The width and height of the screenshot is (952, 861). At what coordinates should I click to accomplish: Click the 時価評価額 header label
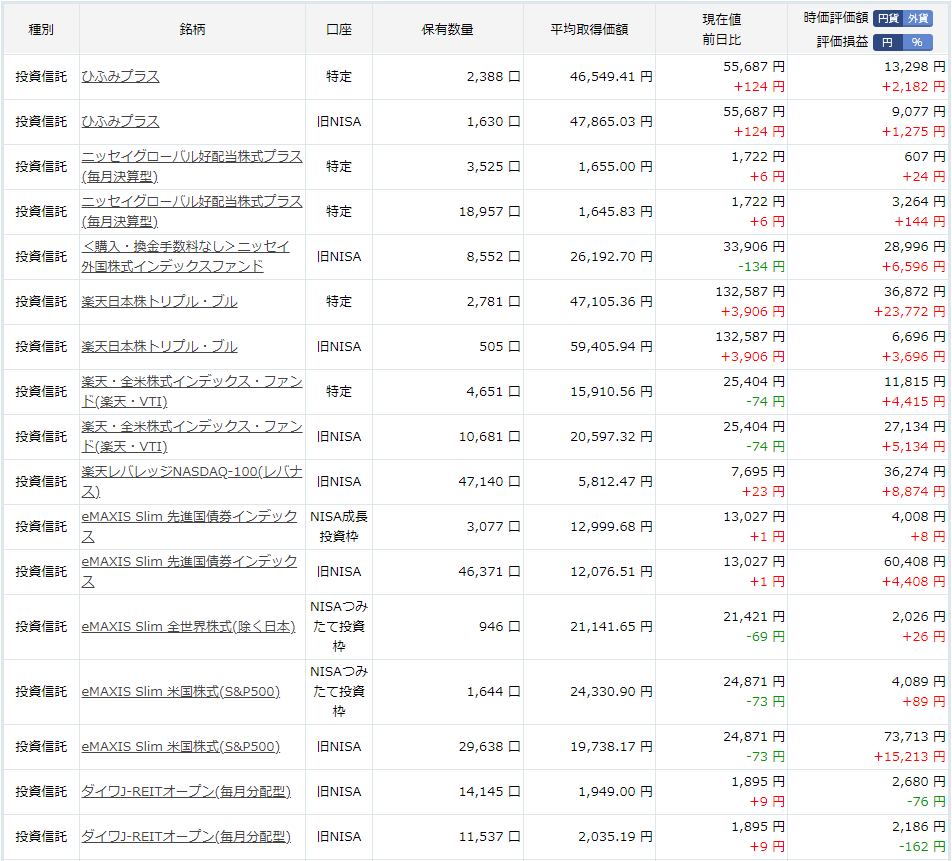[836, 18]
